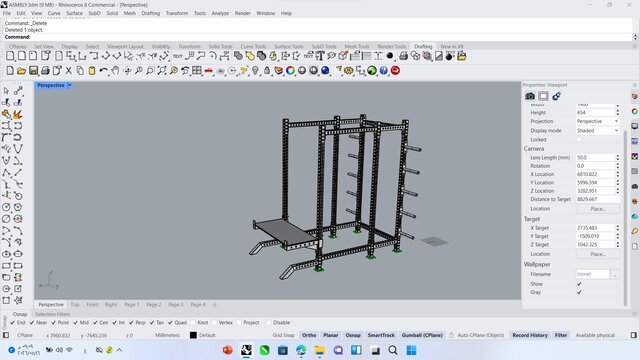The image size is (640, 360).
Task: Click the padlock Lock objects icon
Action: point(267,71)
